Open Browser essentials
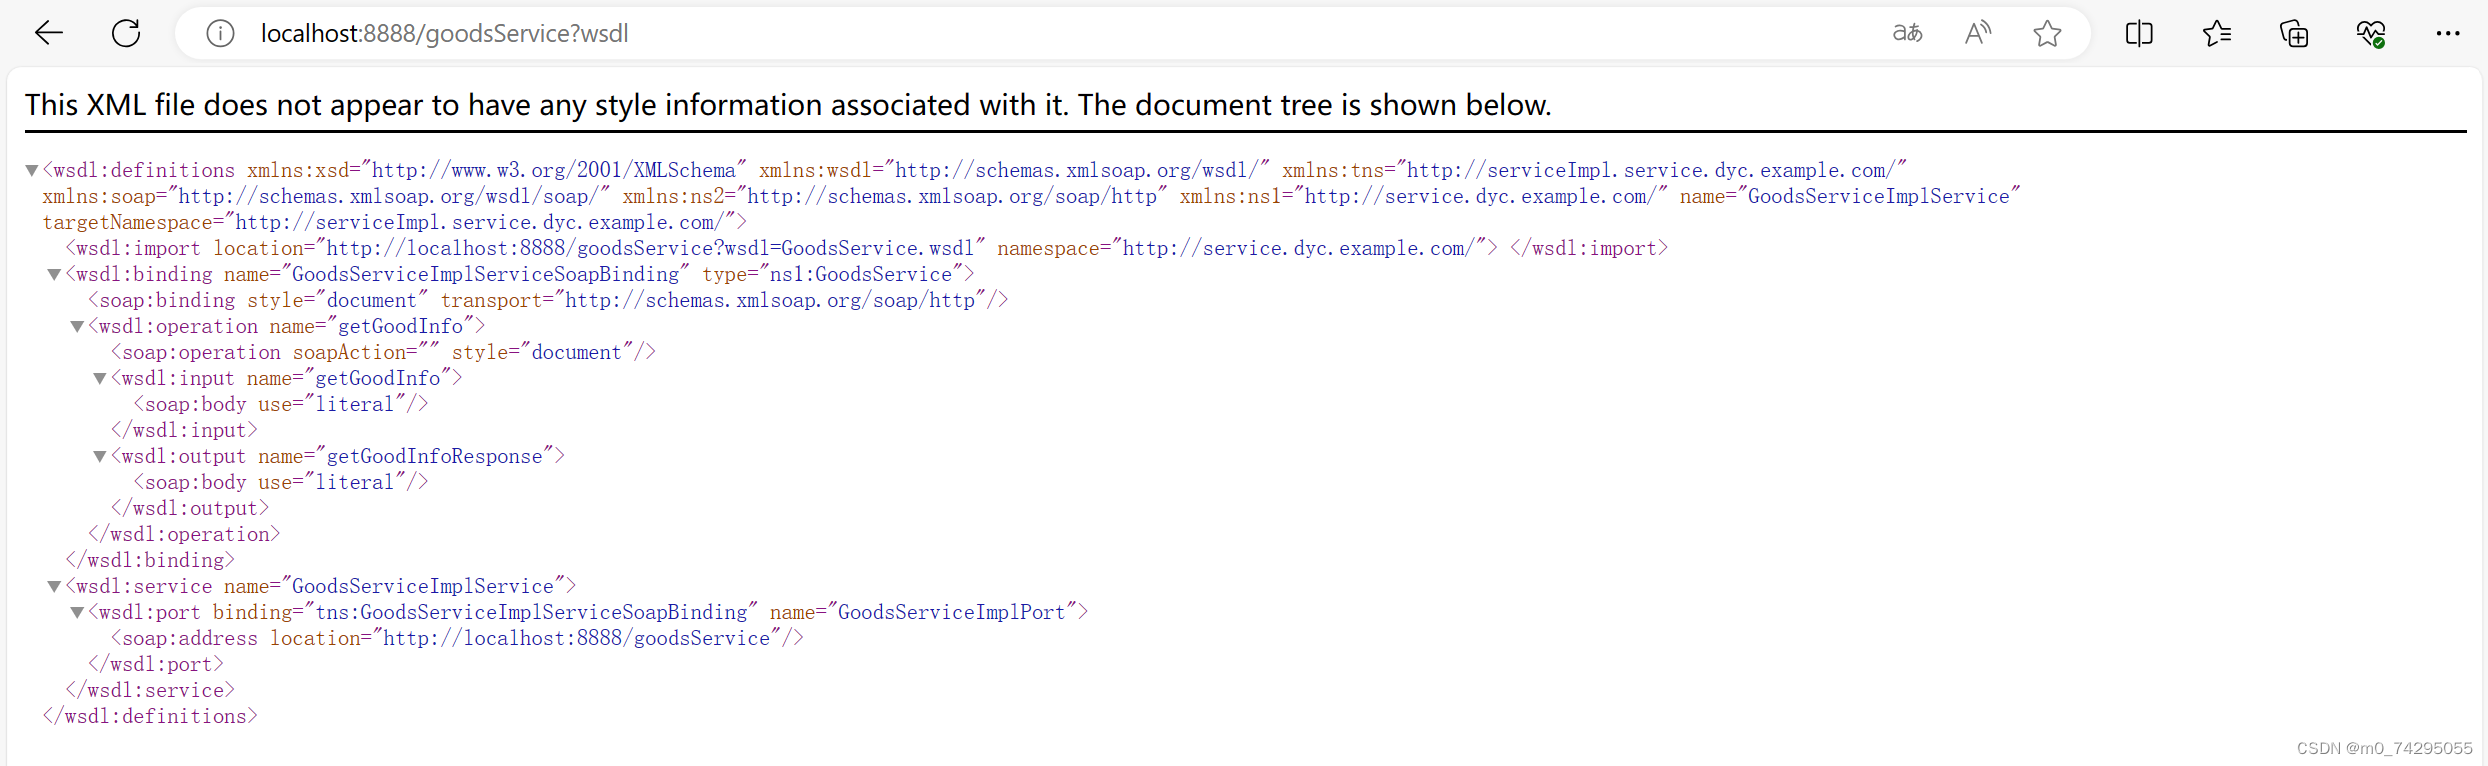2488x766 pixels. click(x=2371, y=33)
